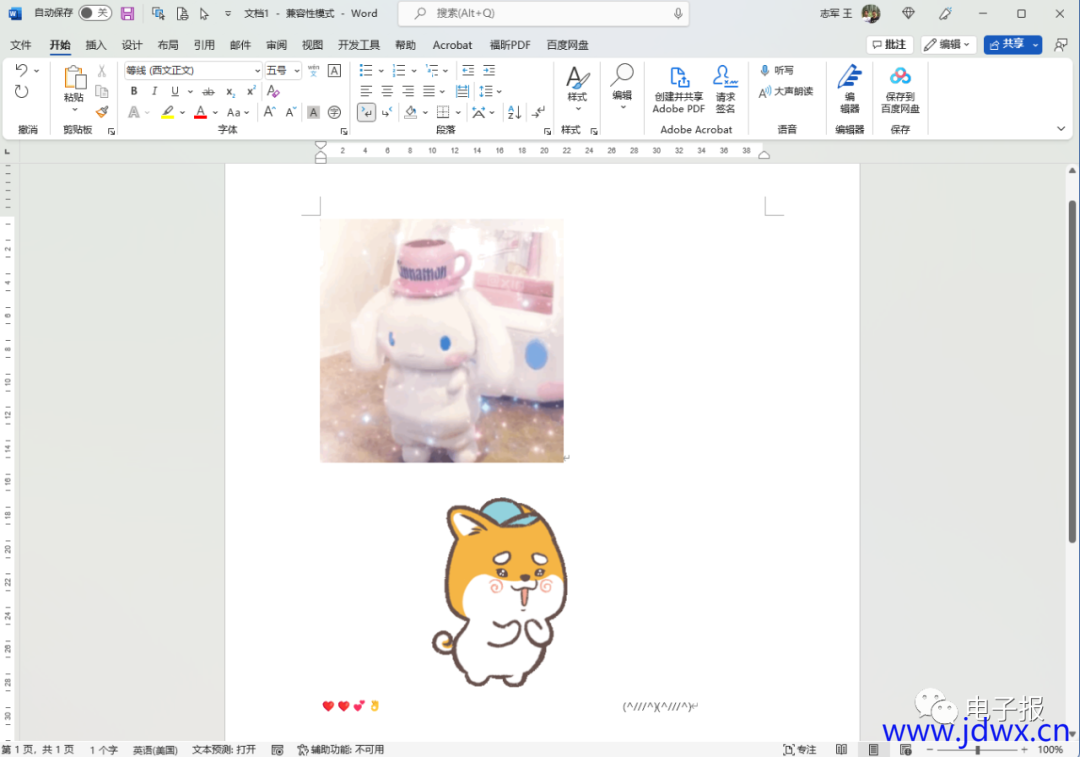Click the Cut scissors icon
Viewport: 1080px width, 757px height.
[102, 70]
